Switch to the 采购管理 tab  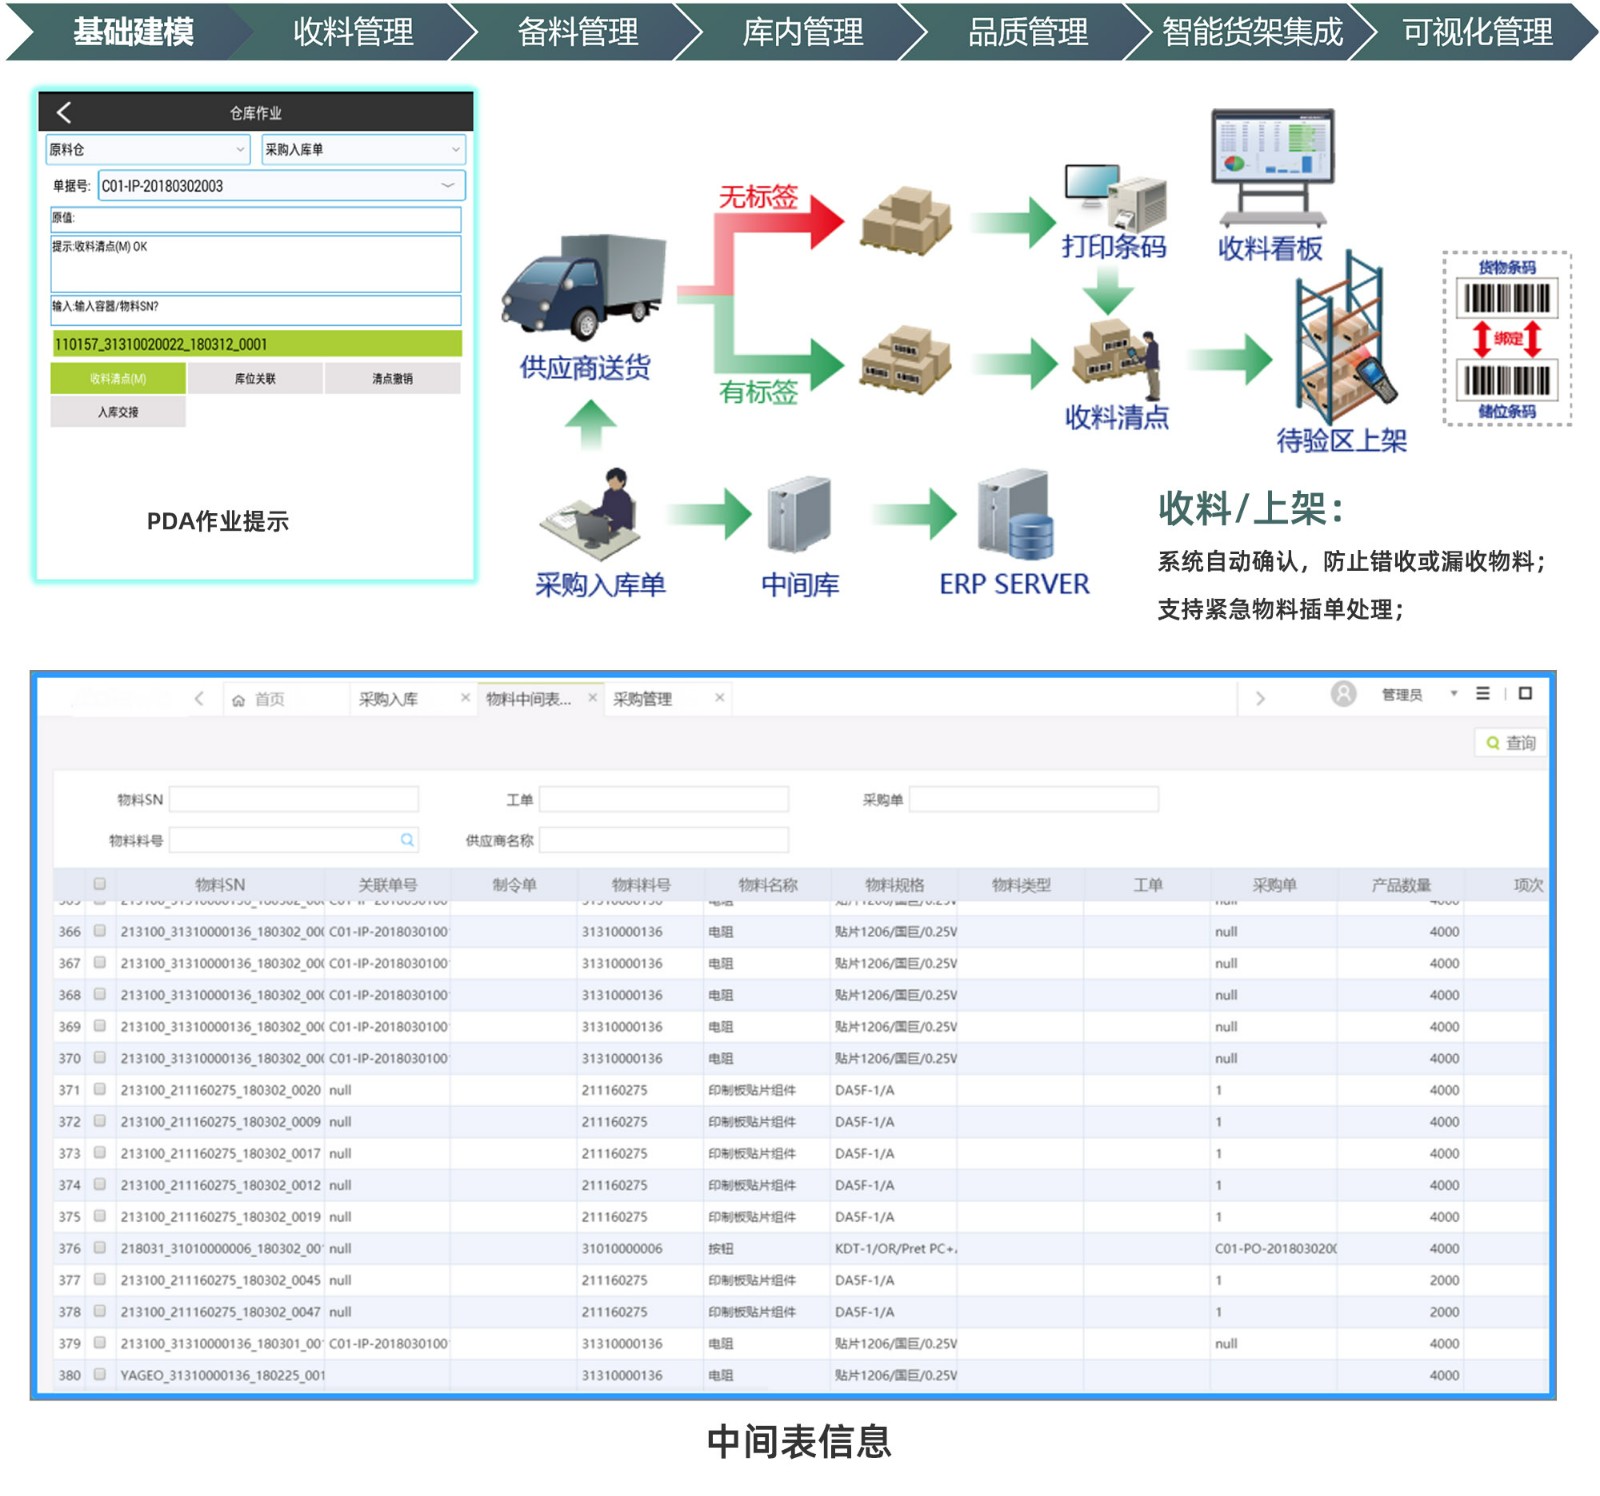642,699
